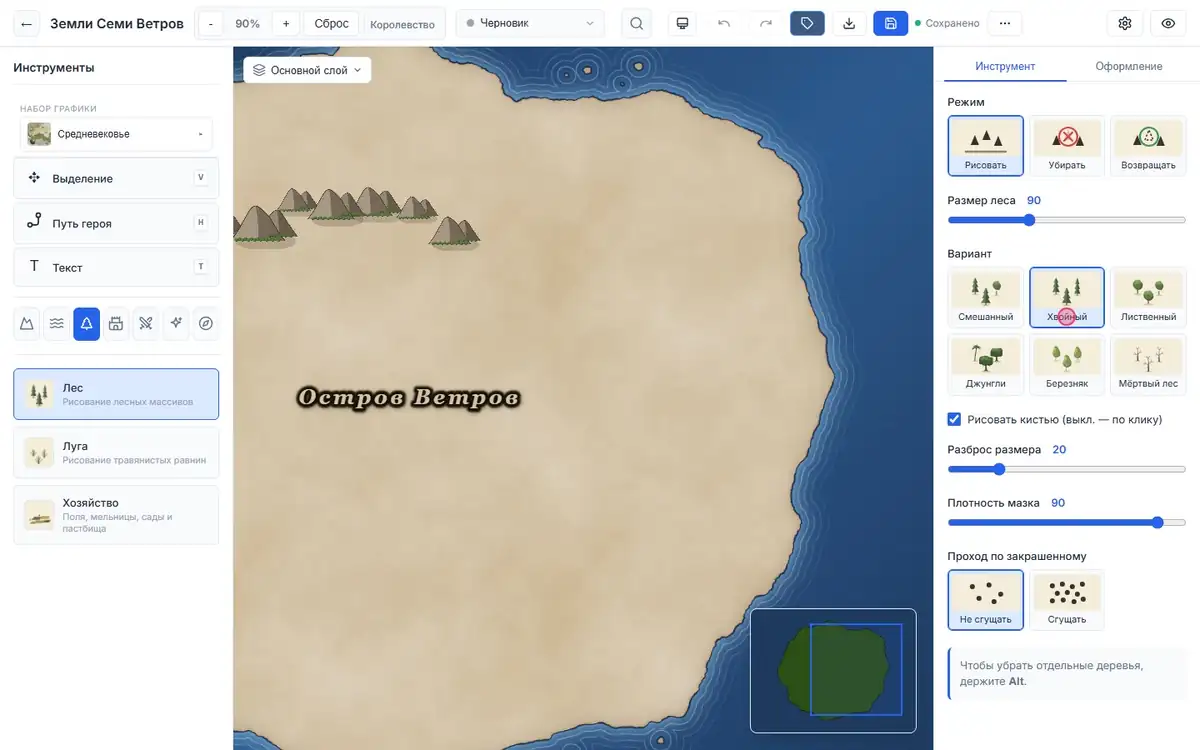The image size is (1200, 750).
Task: Open the castle buildings category icon
Action: [x=116, y=323]
